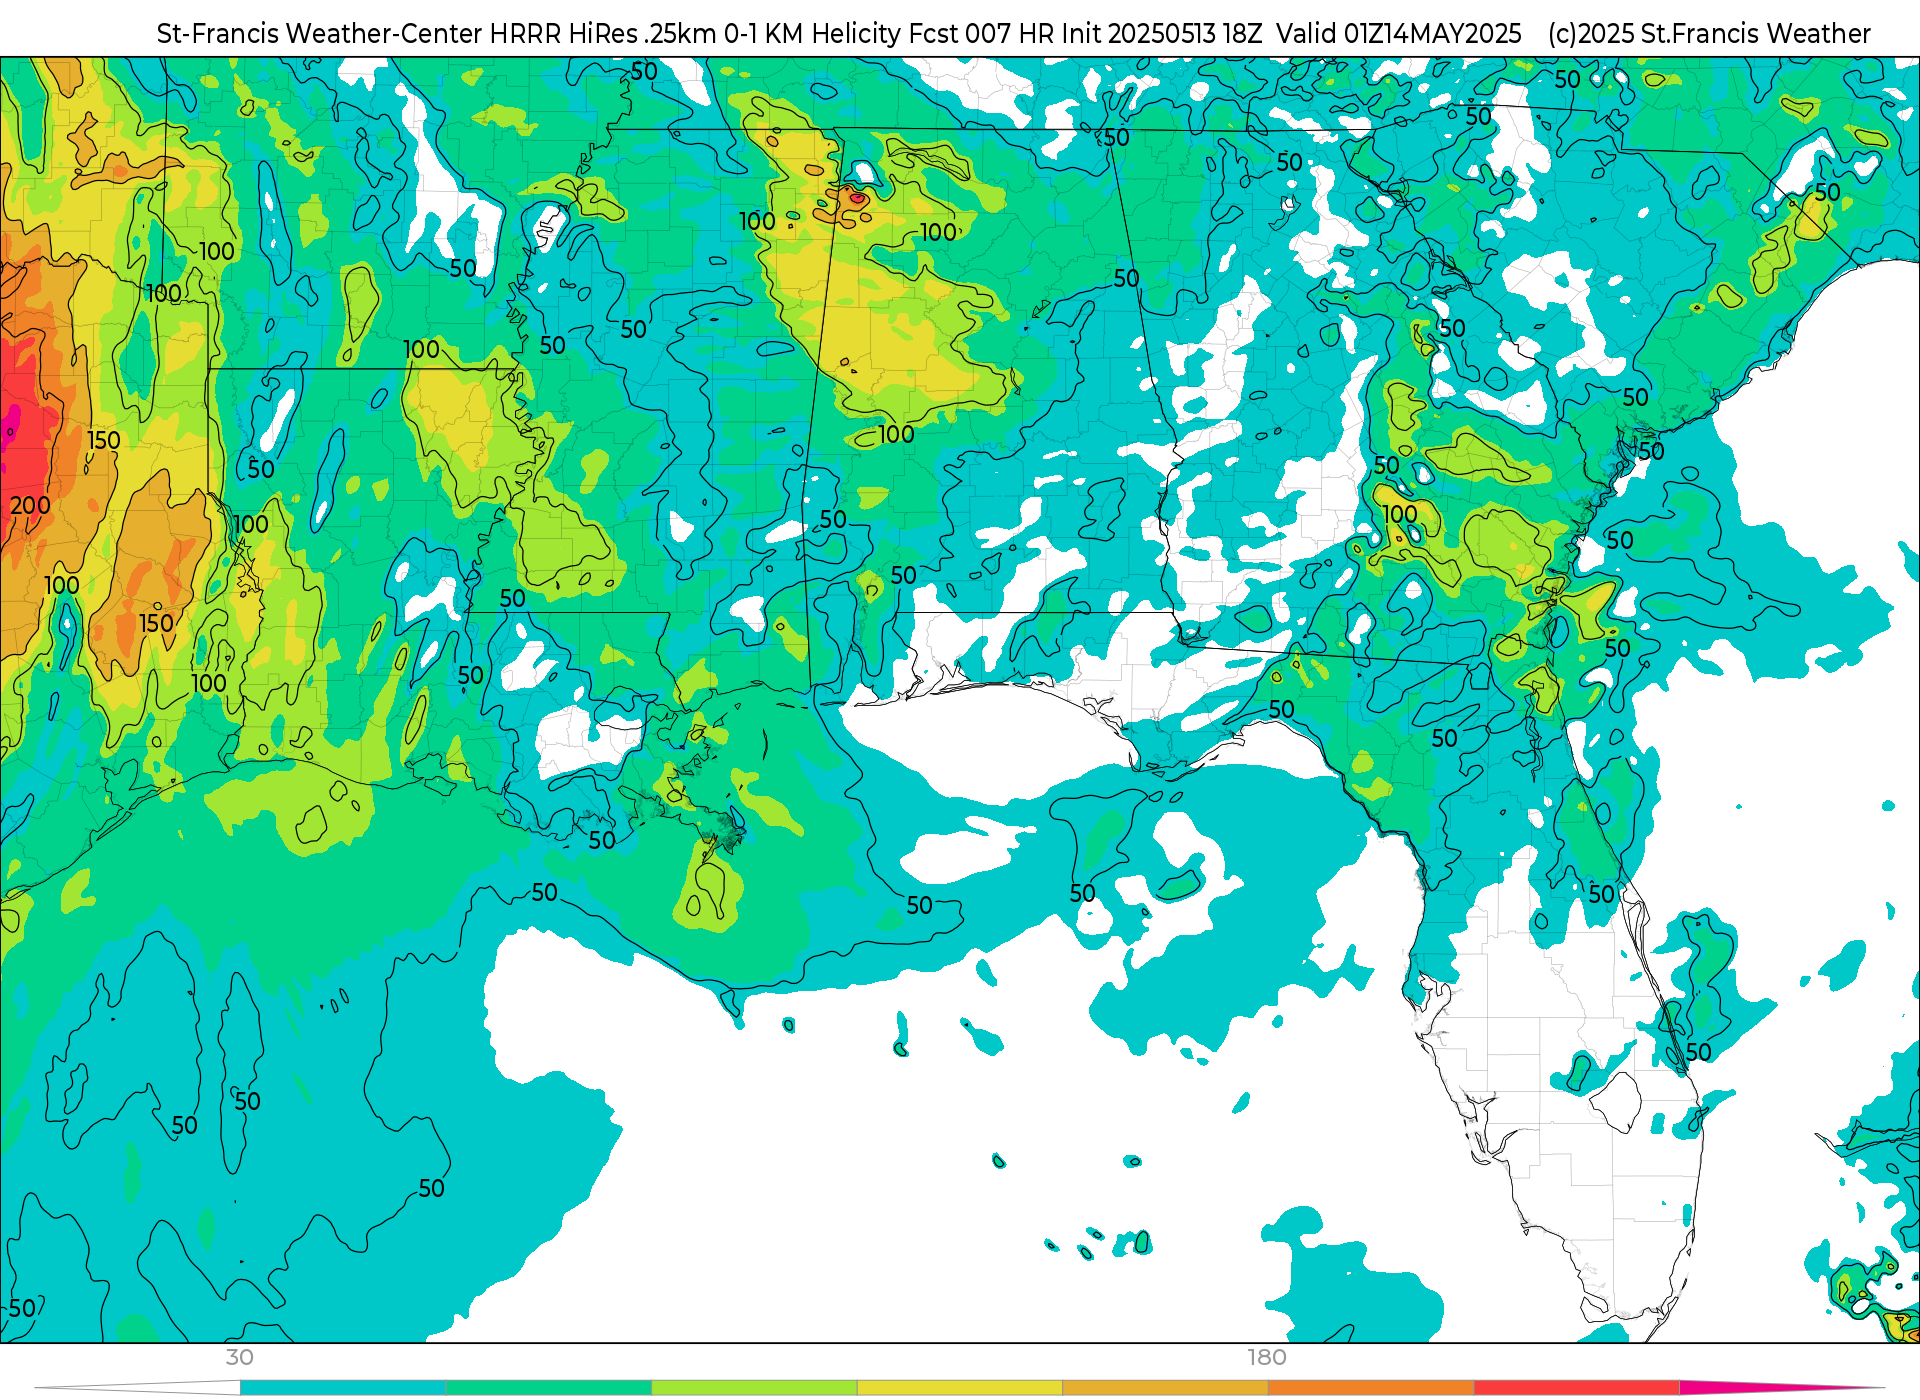Image resolution: width=1920 pixels, height=1400 pixels.
Task: Click "Init 20250513 18Z" in the title
Action: tap(1162, 34)
